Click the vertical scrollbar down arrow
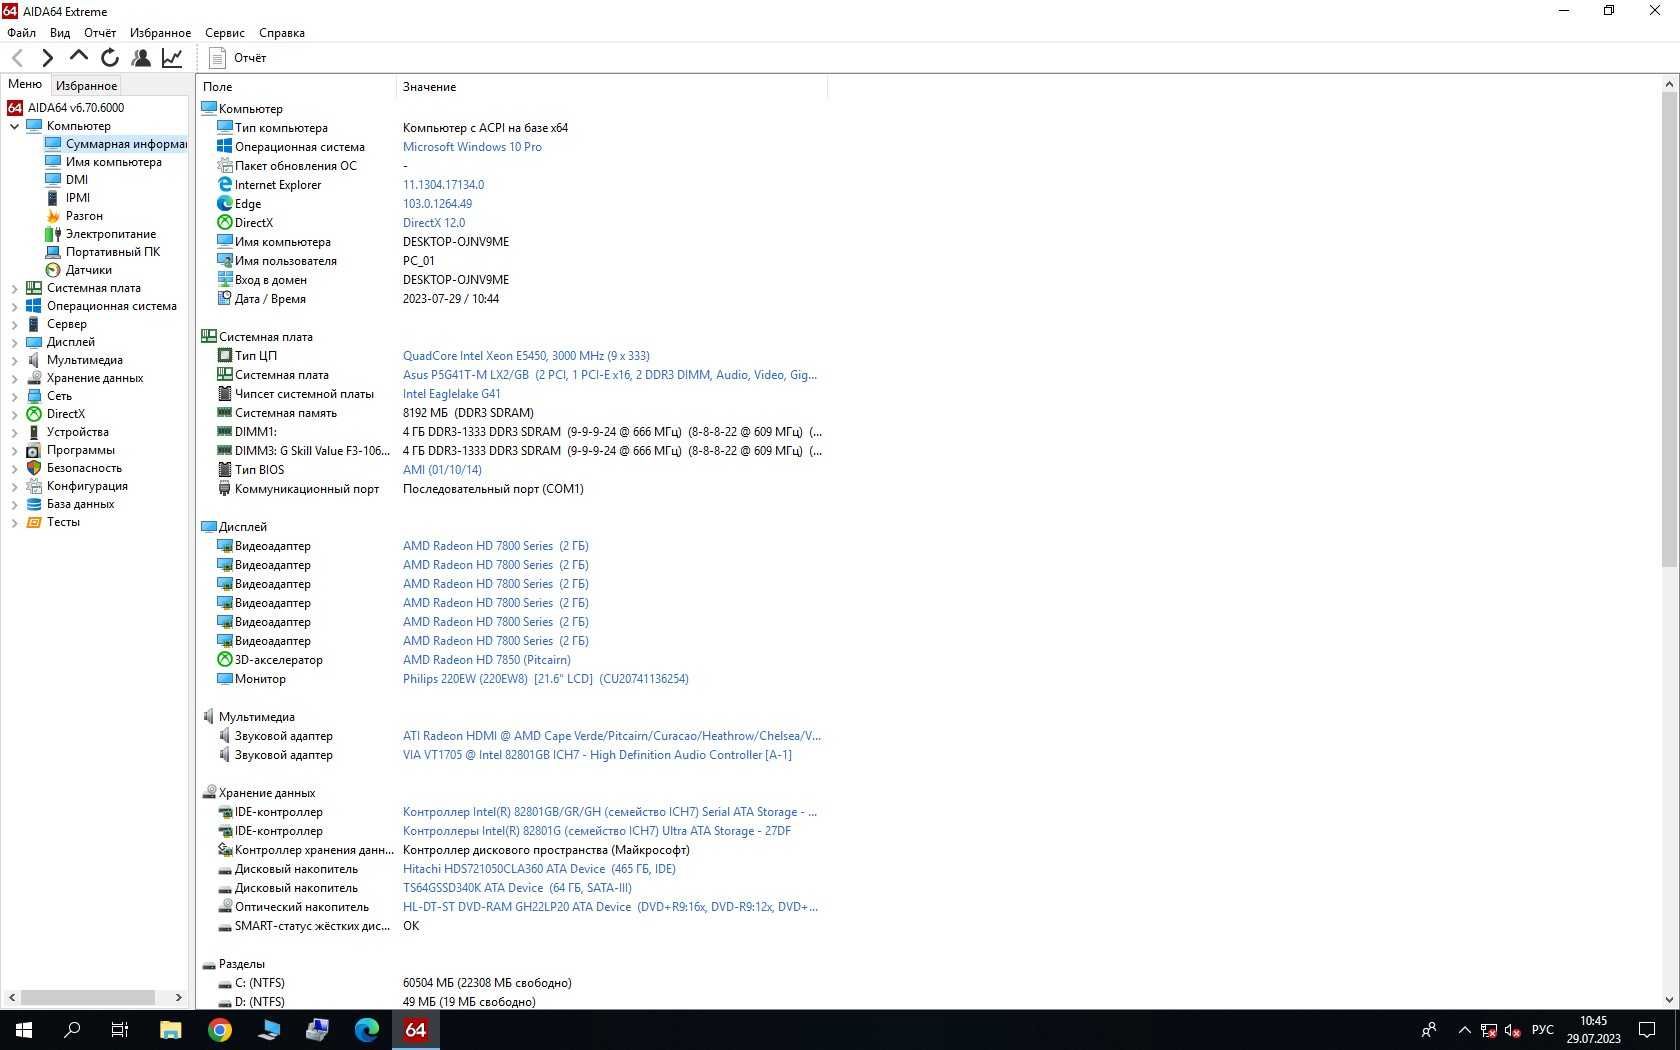Screen dimensions: 1680x1050 coord(1669,999)
